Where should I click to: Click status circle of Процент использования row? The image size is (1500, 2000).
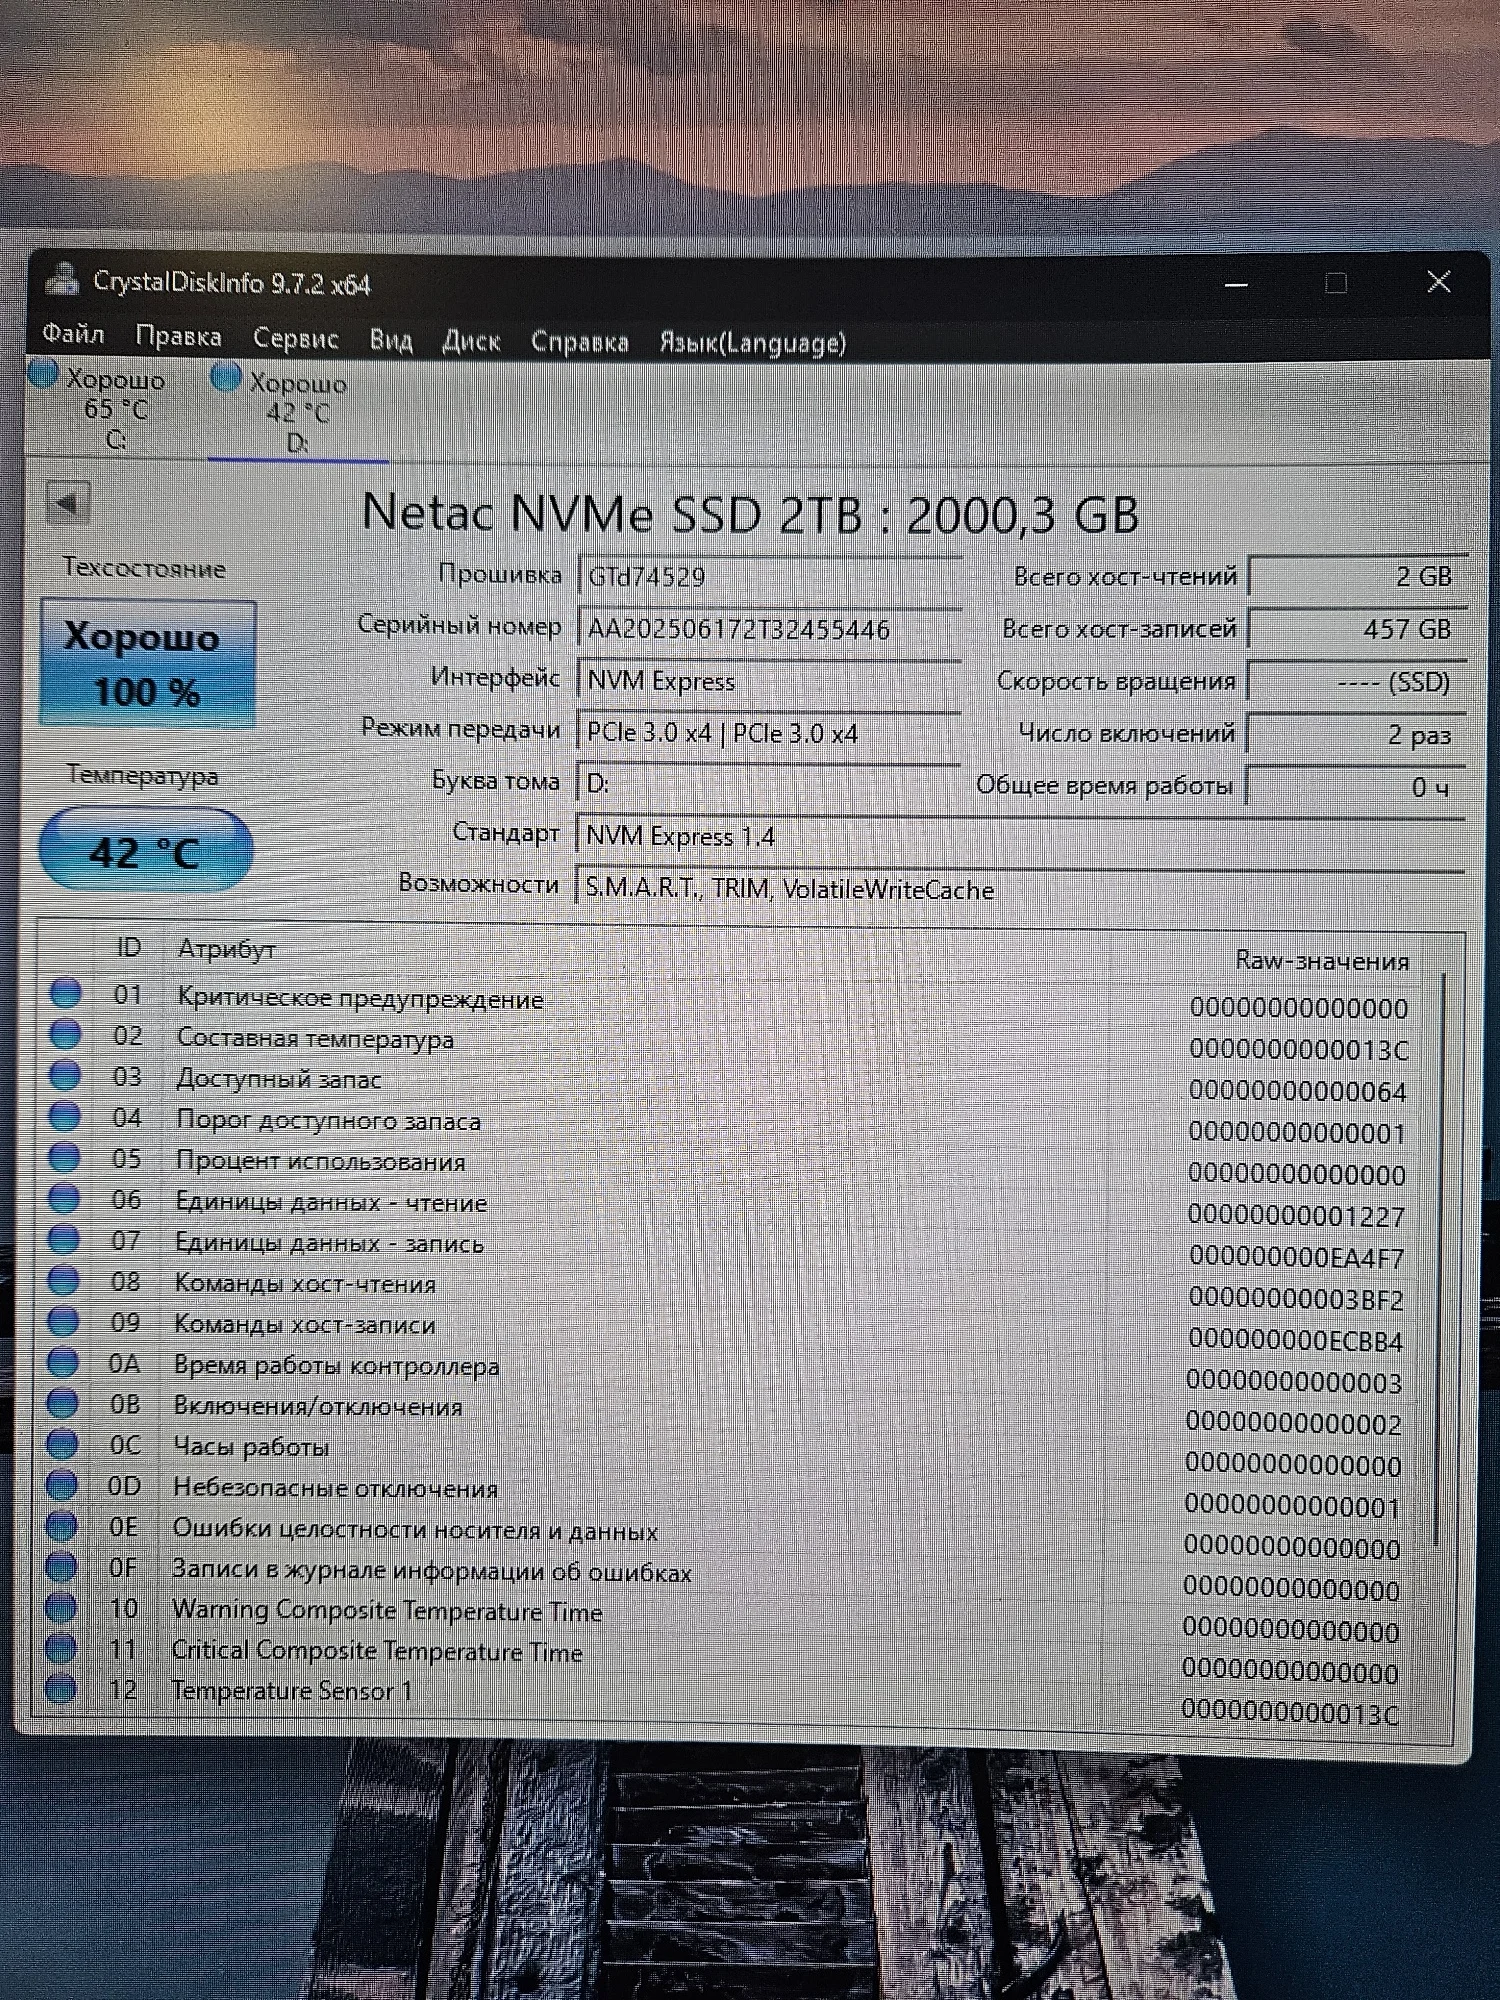64,1157
